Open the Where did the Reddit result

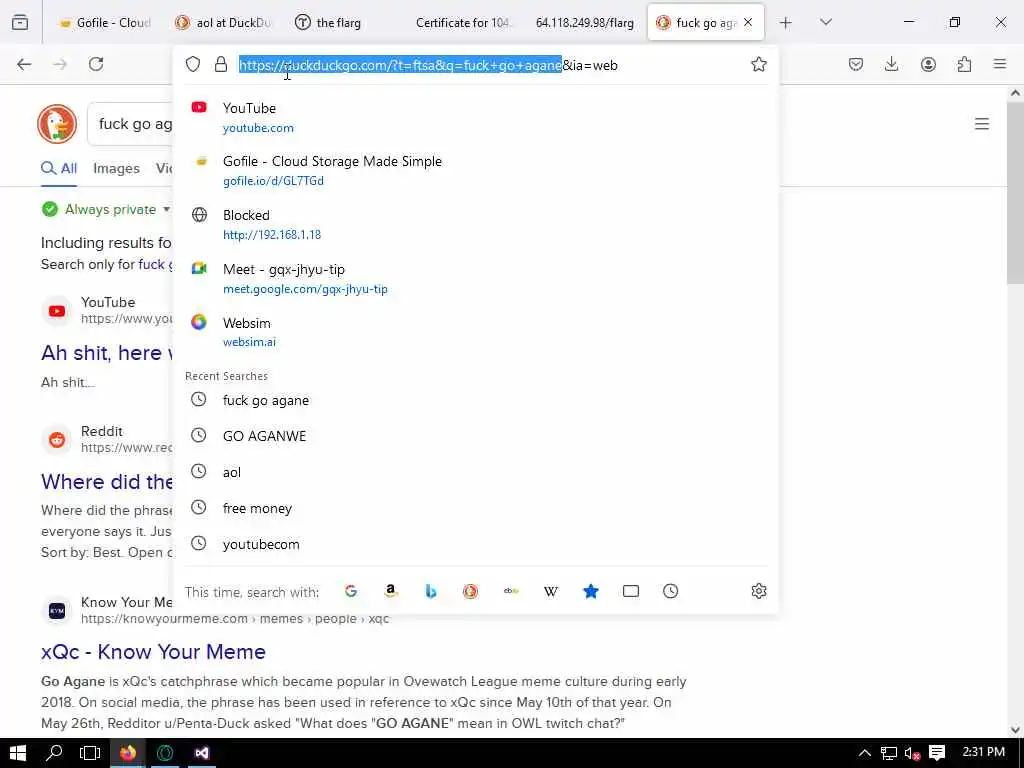(106, 481)
